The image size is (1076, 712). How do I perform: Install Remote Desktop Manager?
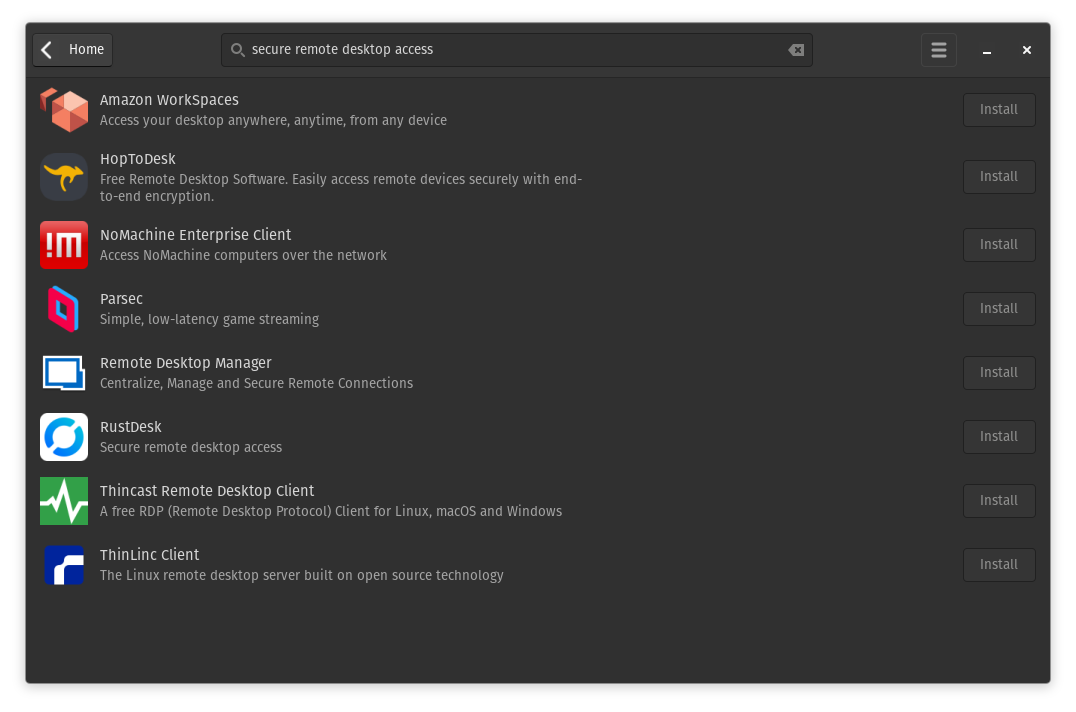pyautogui.click(x=999, y=372)
